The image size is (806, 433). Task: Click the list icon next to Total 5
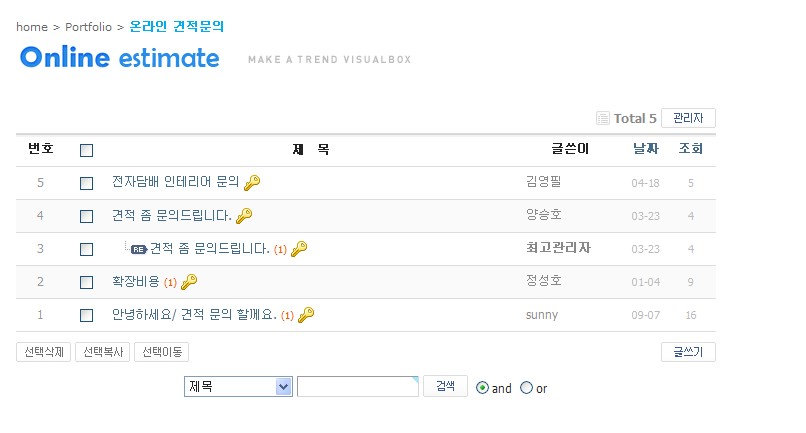pos(602,118)
